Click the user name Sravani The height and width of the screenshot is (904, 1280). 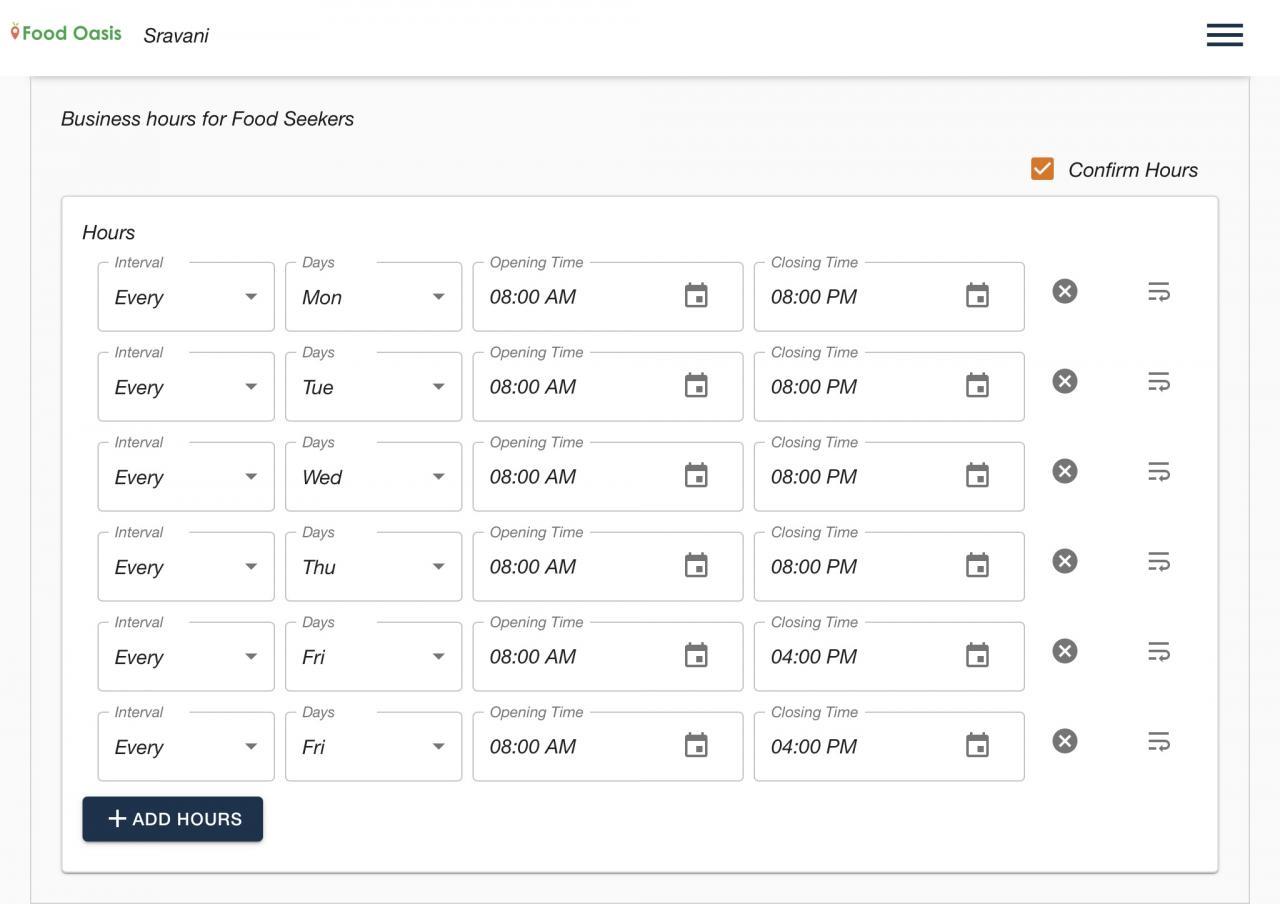tap(176, 36)
